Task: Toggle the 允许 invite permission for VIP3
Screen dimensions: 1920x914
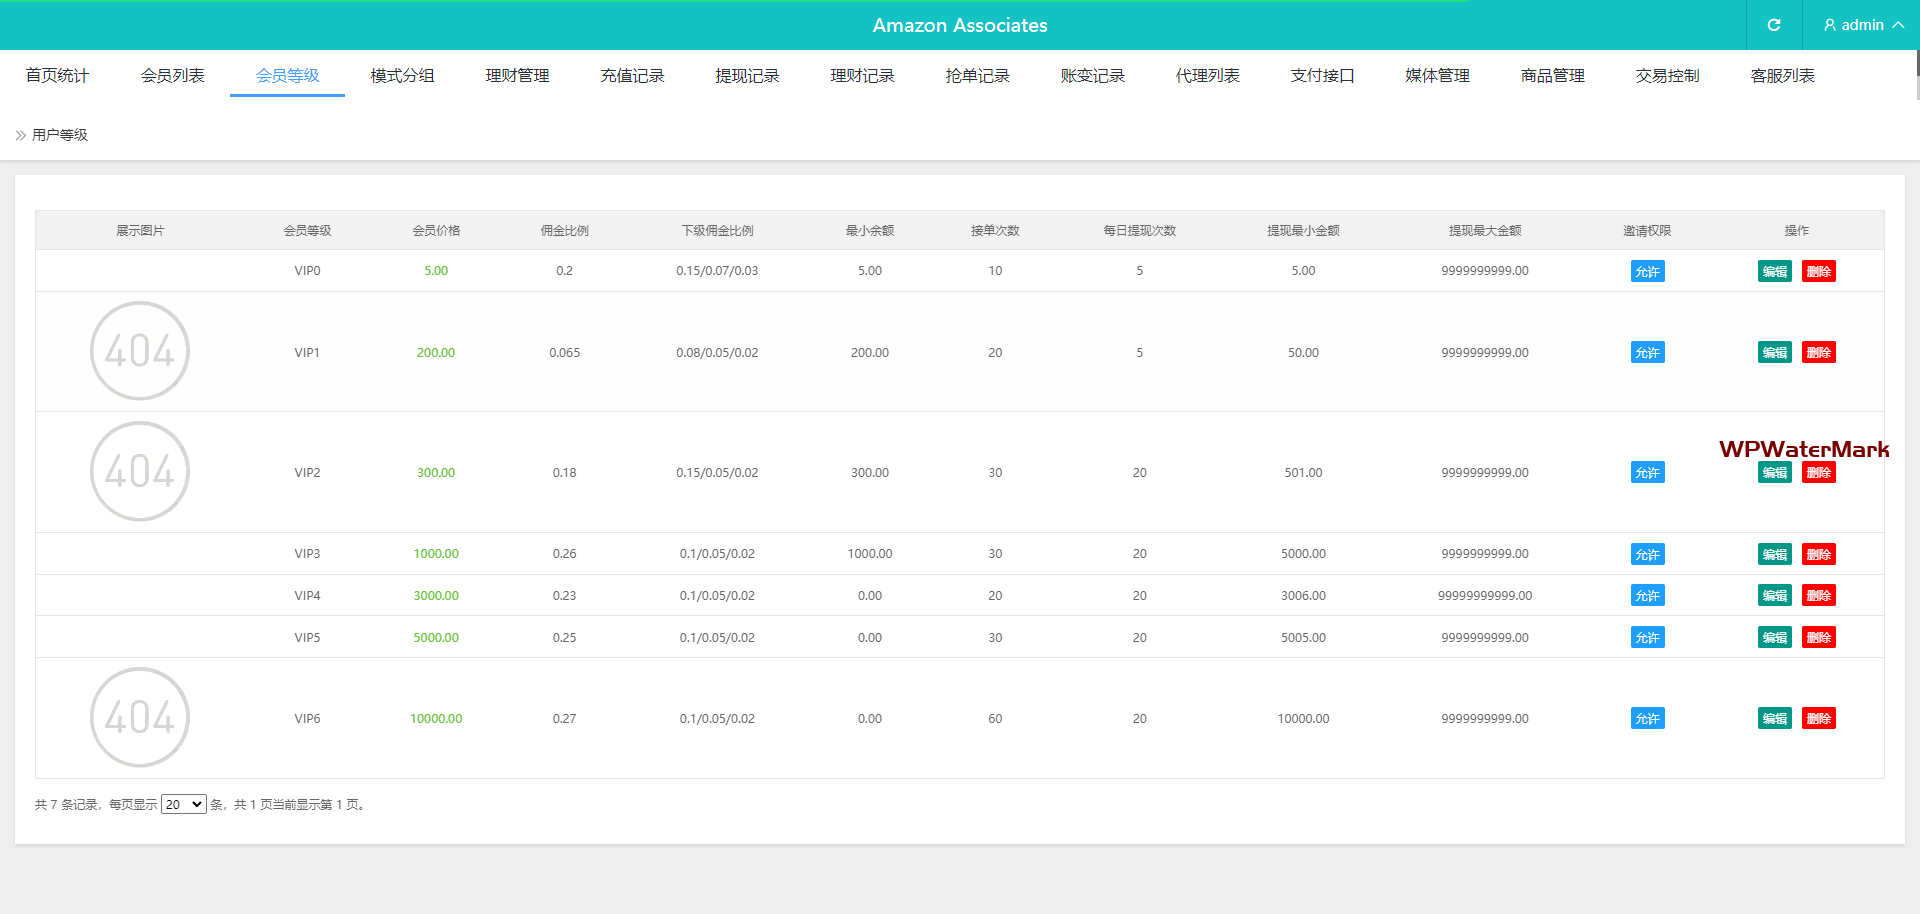Action: coord(1647,554)
